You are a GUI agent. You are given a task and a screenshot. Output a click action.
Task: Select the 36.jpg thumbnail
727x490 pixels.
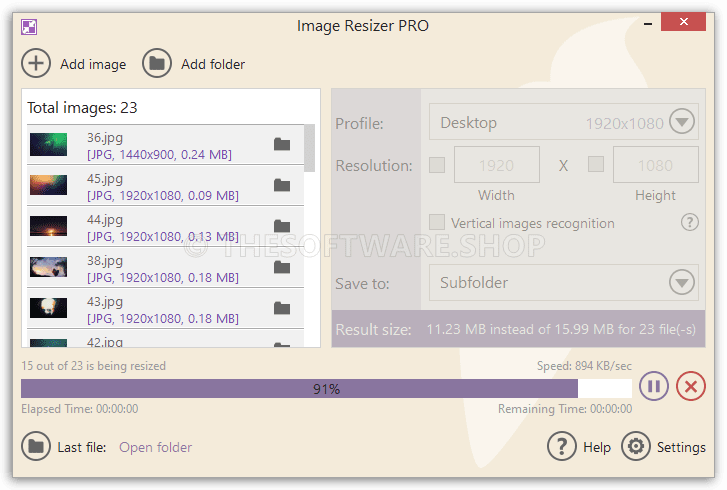click(x=48, y=144)
